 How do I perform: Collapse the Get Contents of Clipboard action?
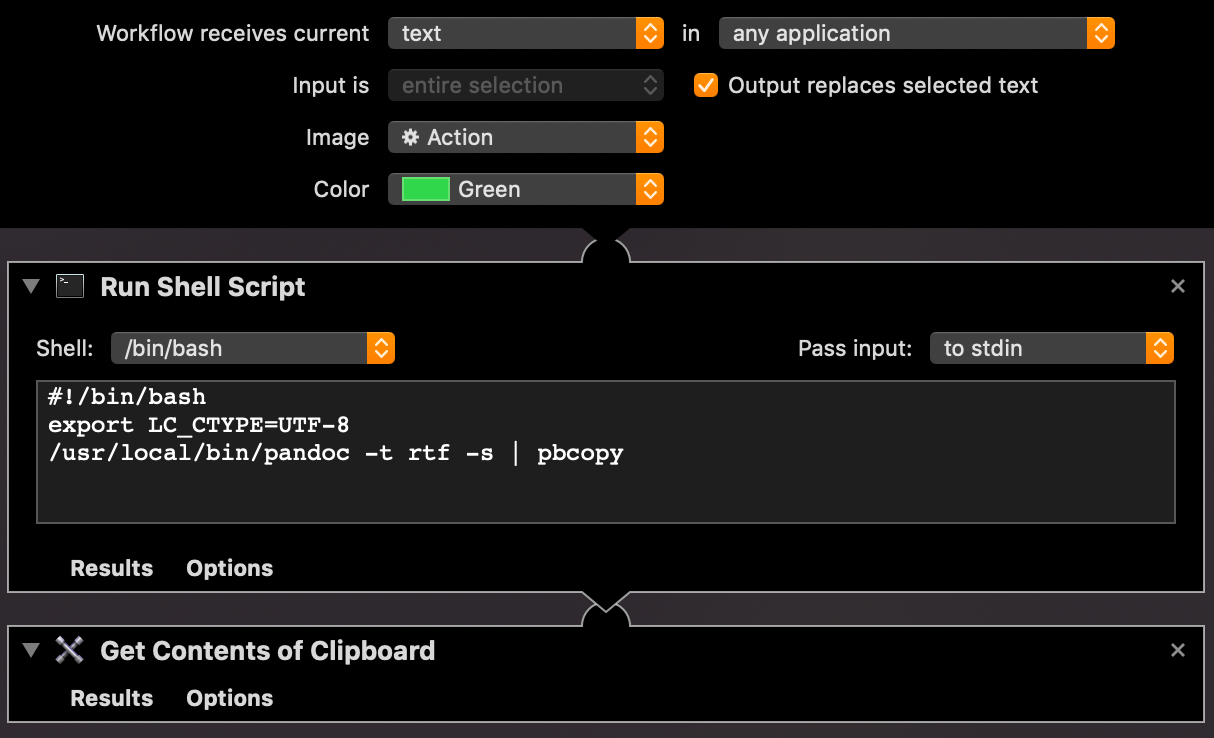click(30, 650)
